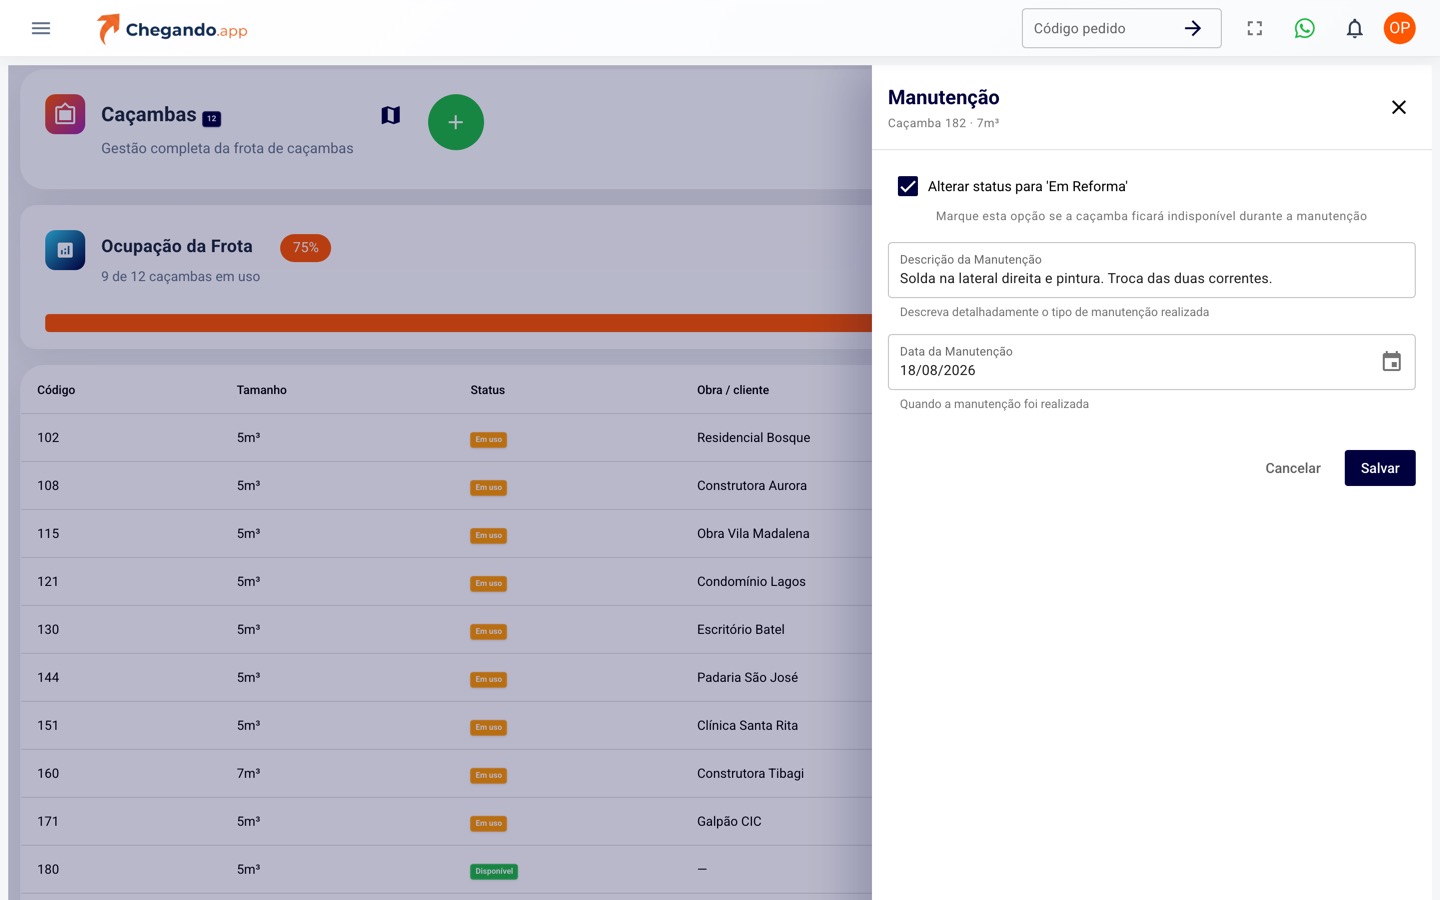Click Galpão CIC client cell

[729, 822]
